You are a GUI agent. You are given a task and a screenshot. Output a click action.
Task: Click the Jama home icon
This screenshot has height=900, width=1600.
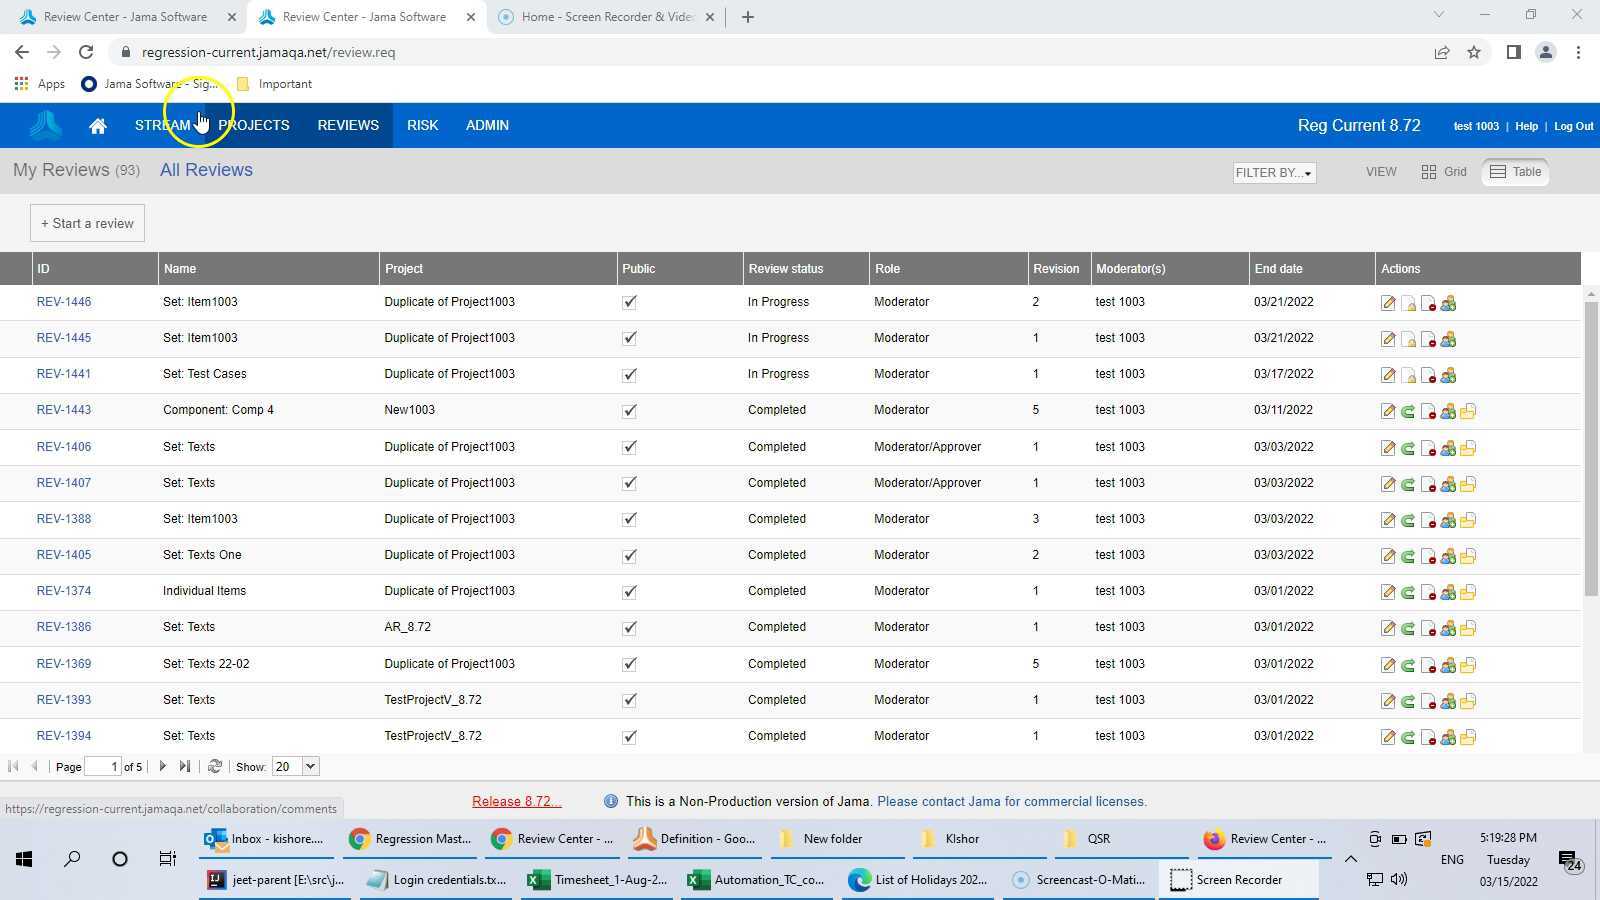click(x=97, y=125)
